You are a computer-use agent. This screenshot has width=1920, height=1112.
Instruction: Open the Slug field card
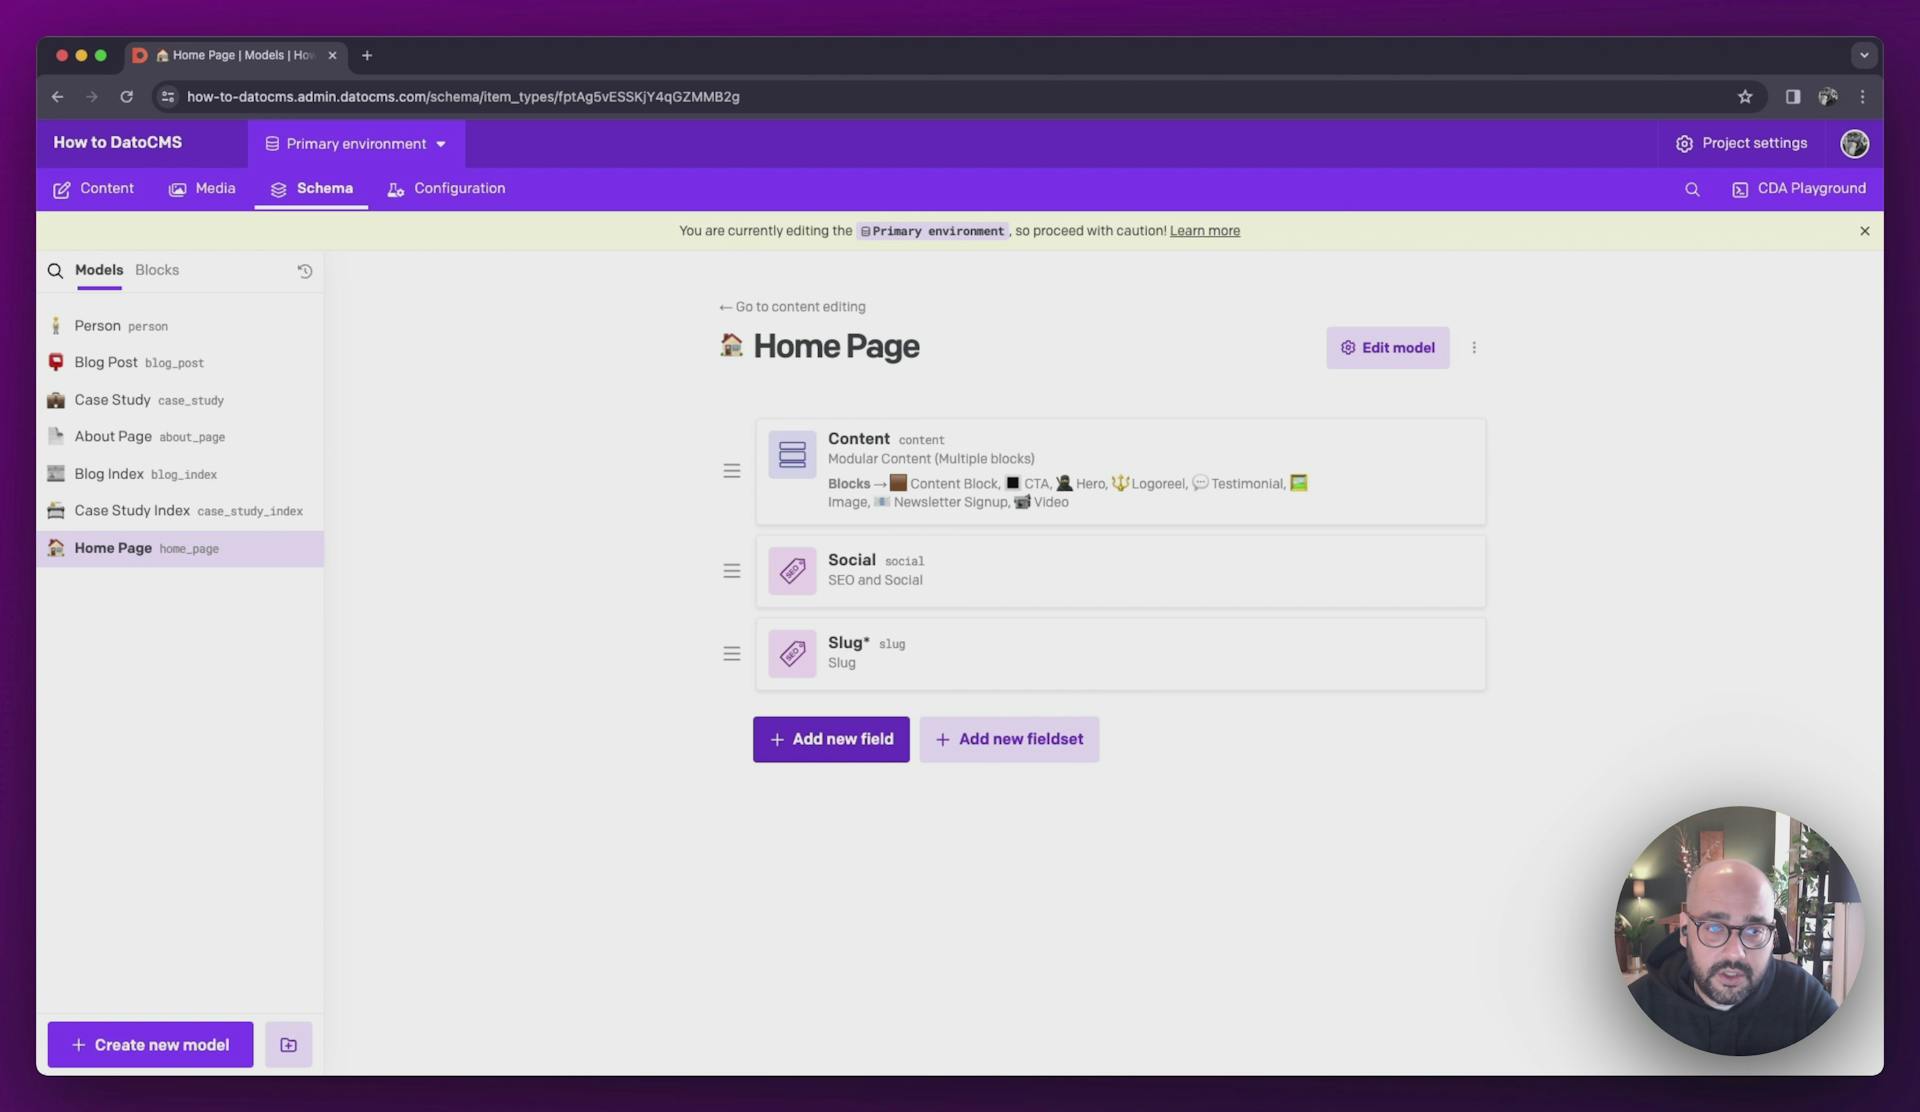tap(1120, 654)
